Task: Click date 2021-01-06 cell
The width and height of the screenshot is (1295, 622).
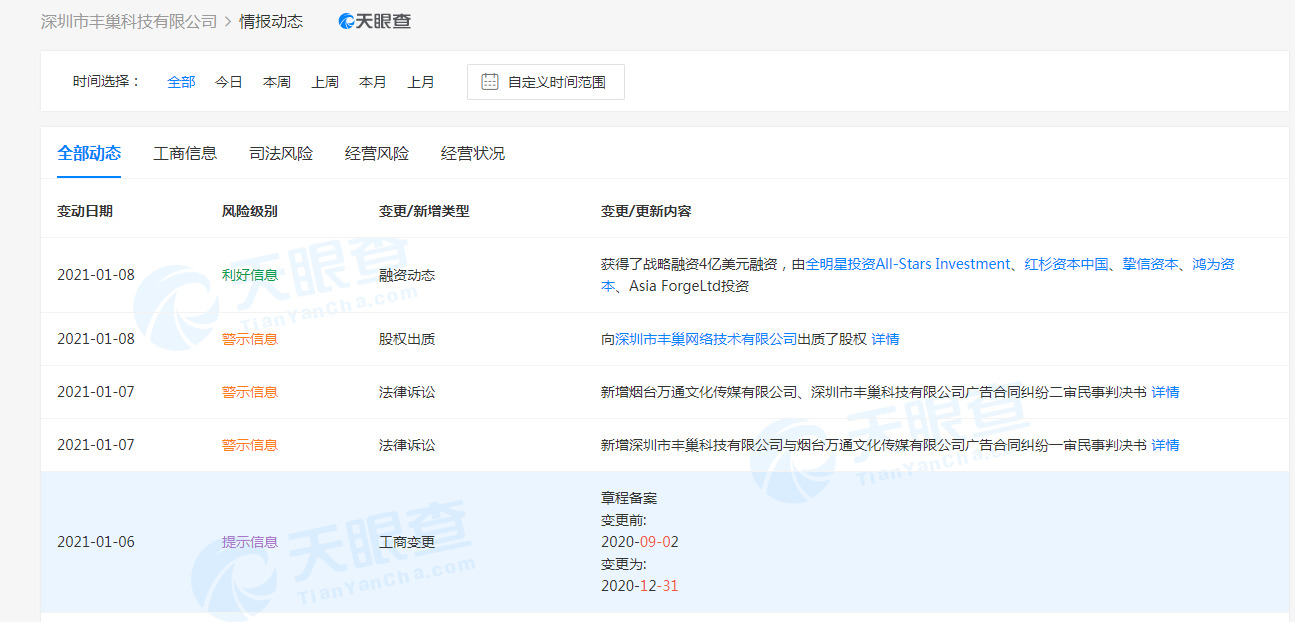Action: click(x=96, y=542)
